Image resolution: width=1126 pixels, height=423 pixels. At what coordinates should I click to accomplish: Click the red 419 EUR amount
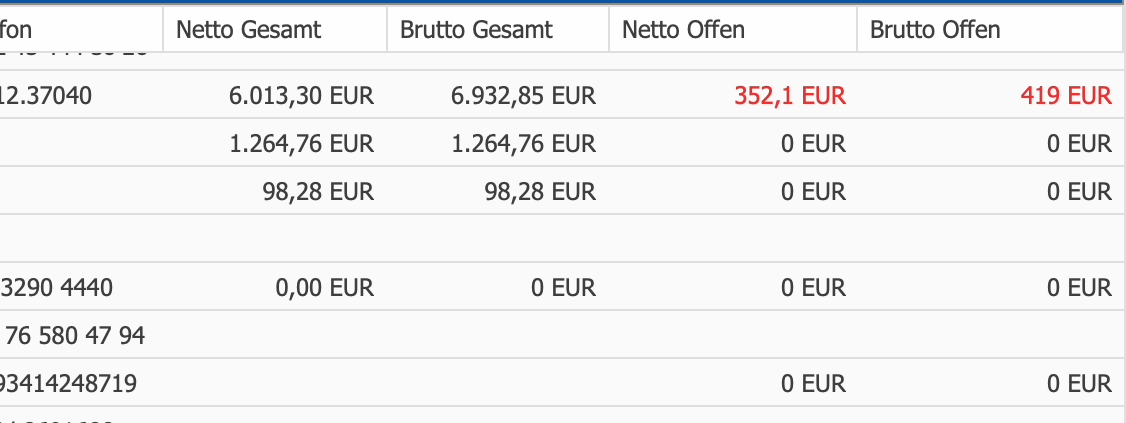coord(1066,96)
